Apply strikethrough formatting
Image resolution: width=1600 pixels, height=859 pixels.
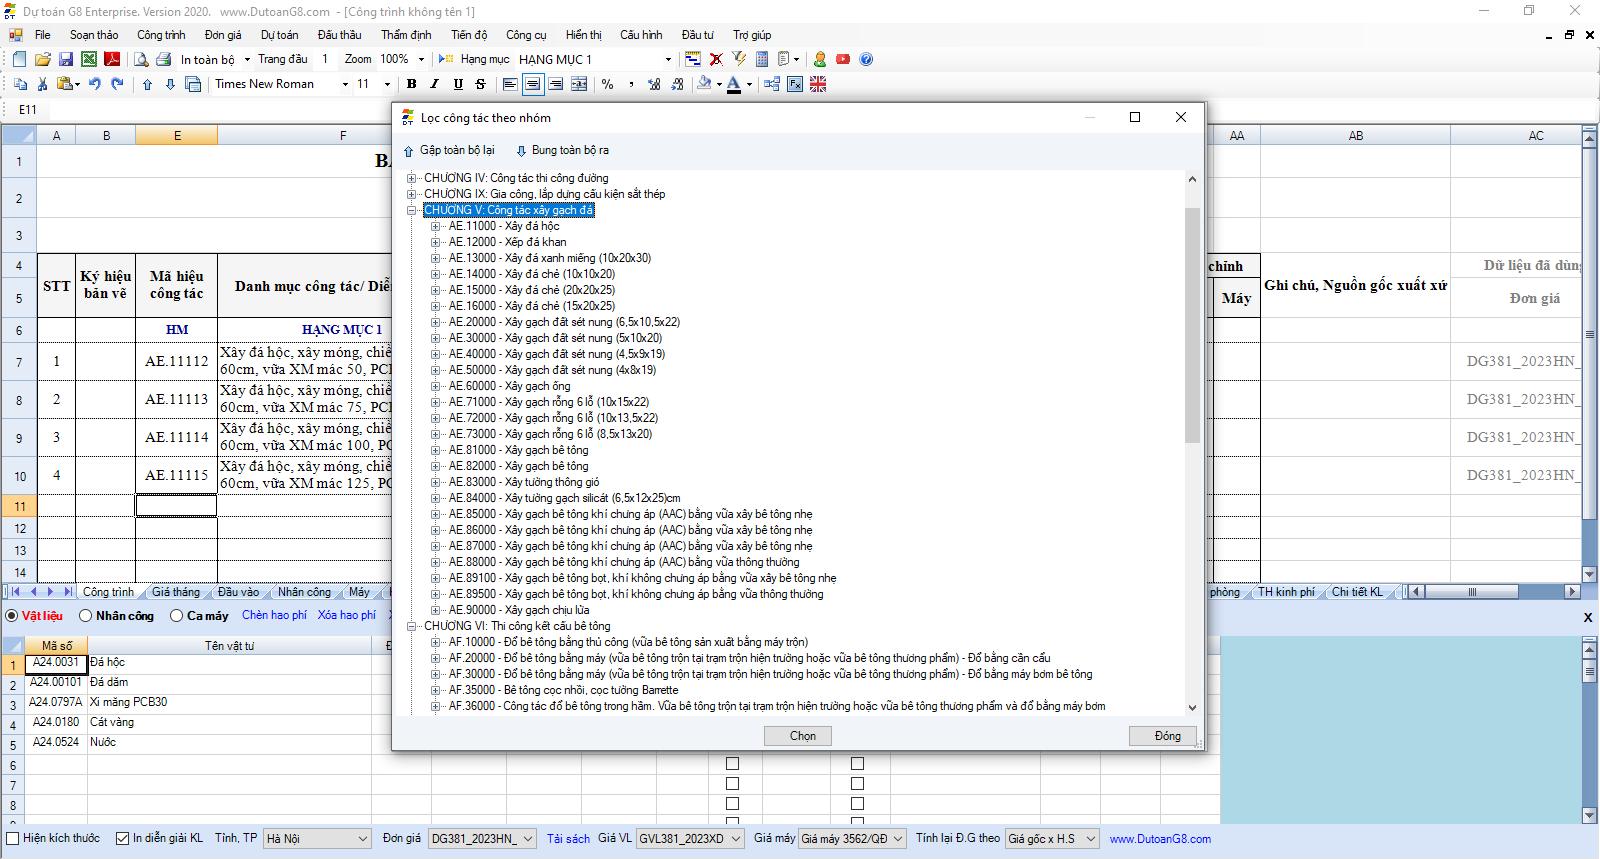coord(481,84)
